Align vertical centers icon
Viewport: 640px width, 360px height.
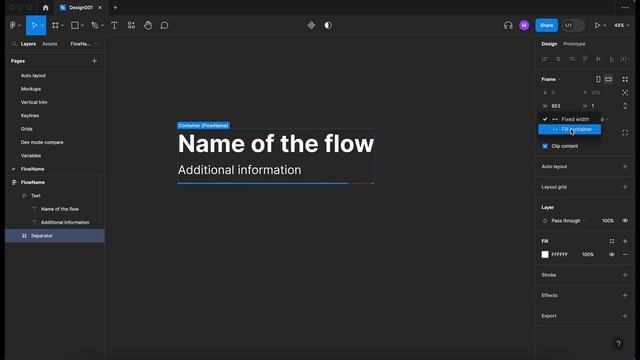coord(598,59)
